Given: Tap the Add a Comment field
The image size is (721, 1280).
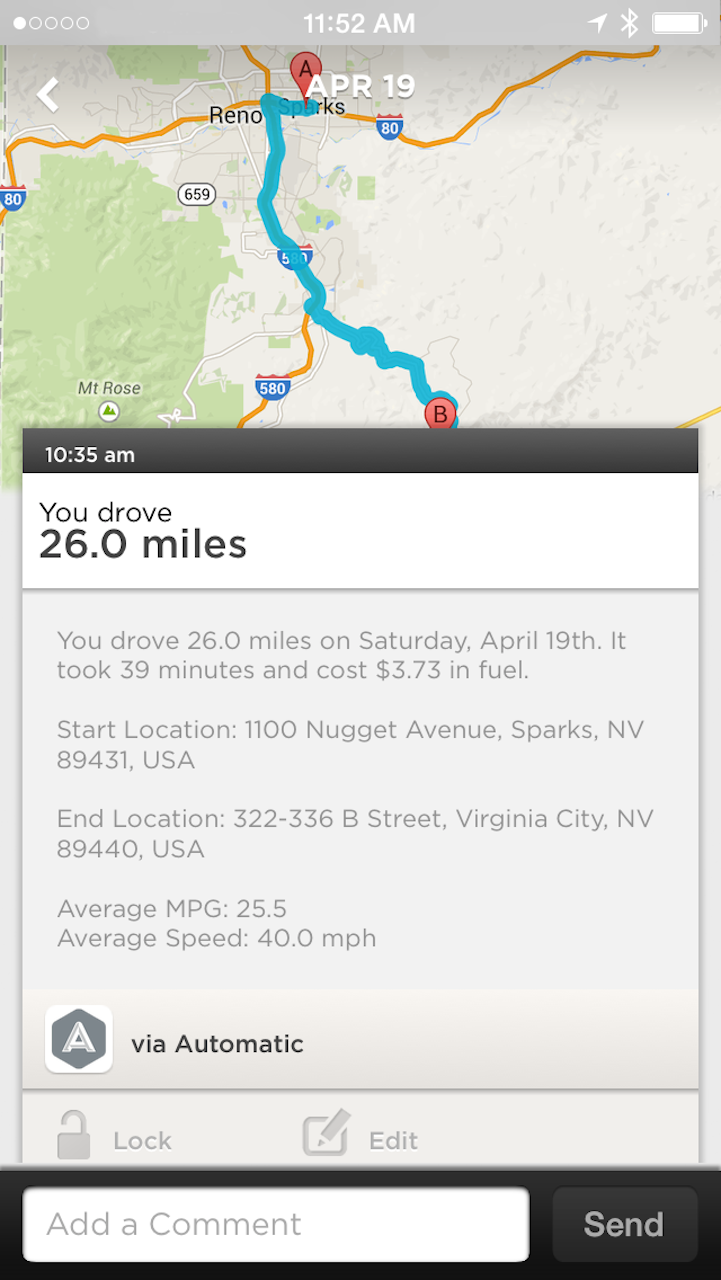Looking at the screenshot, I should point(276,1224).
